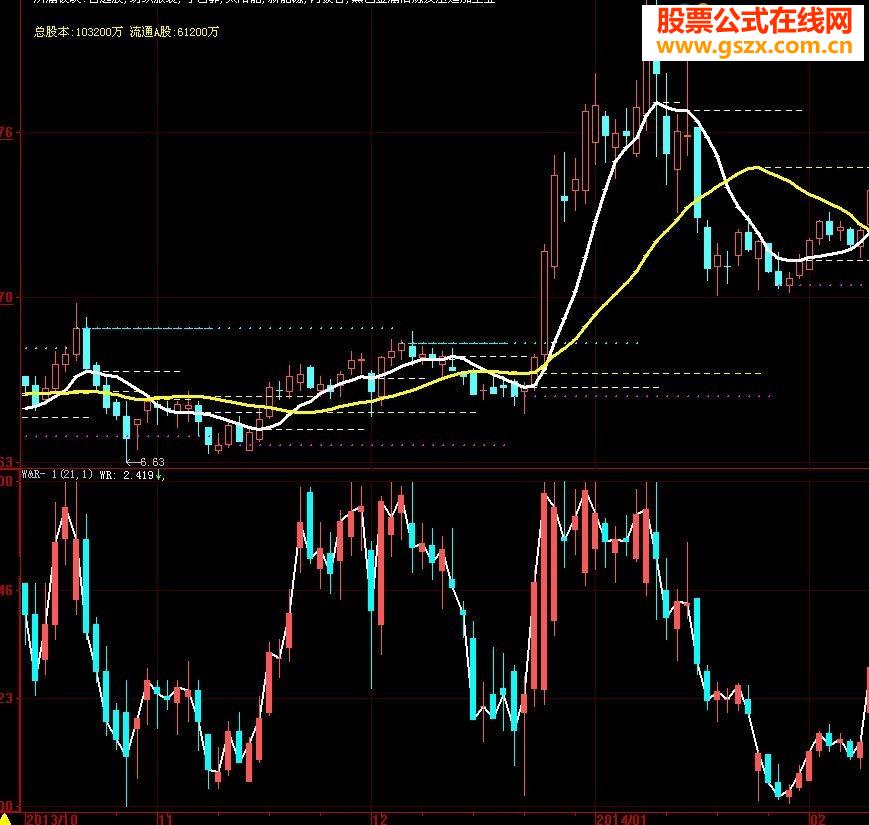Click the arrow pointing to 6.63 low

(x=132, y=462)
